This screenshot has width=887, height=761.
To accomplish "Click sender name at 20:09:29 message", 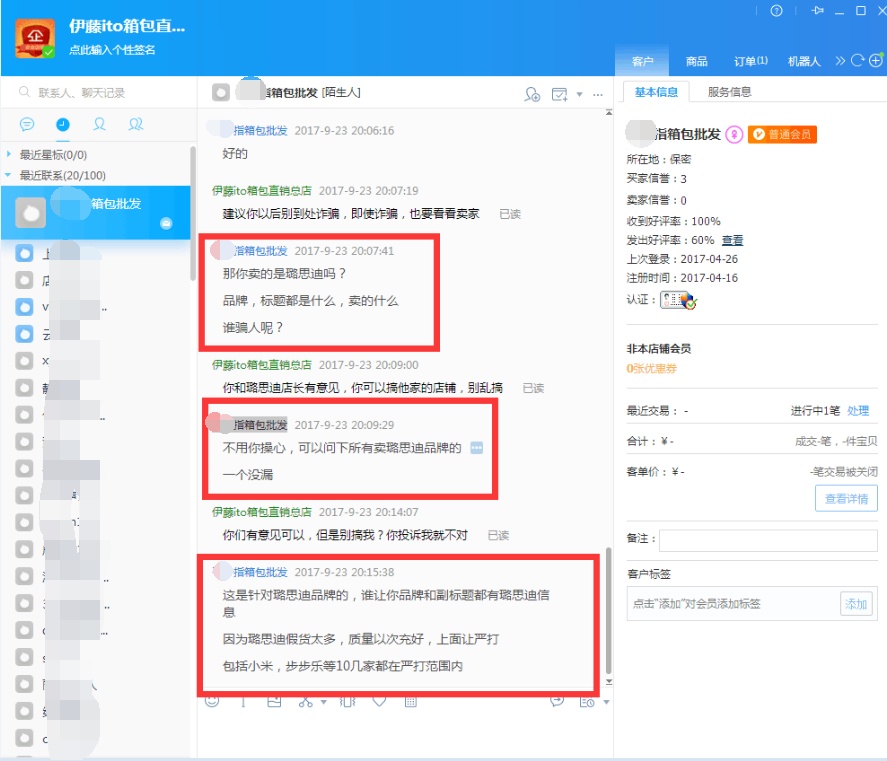I will pyautogui.click(x=260, y=424).
